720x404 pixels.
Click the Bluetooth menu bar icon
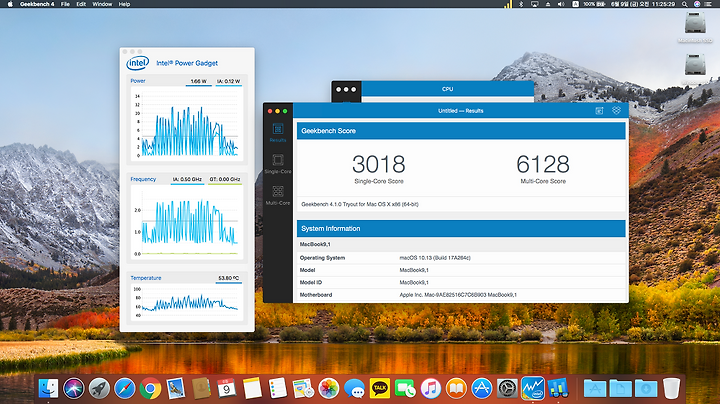pos(521,4)
